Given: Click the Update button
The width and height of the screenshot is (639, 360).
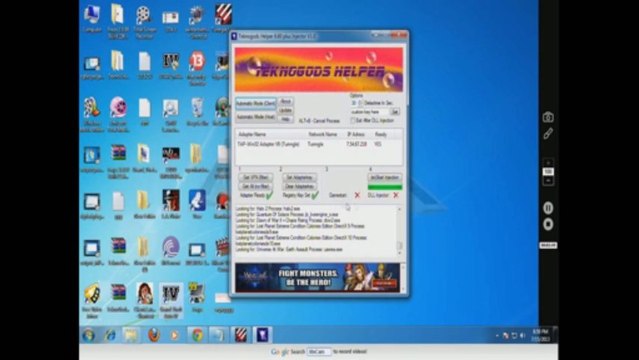Looking at the screenshot, I should pos(286,110).
